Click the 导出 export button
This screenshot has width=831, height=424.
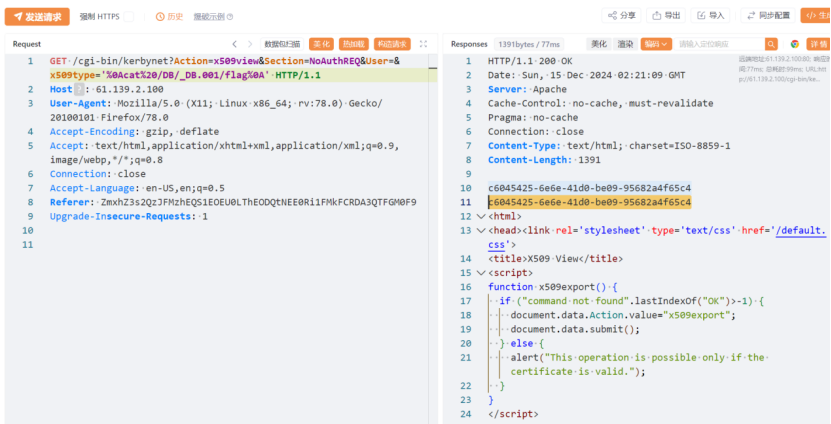666,15
